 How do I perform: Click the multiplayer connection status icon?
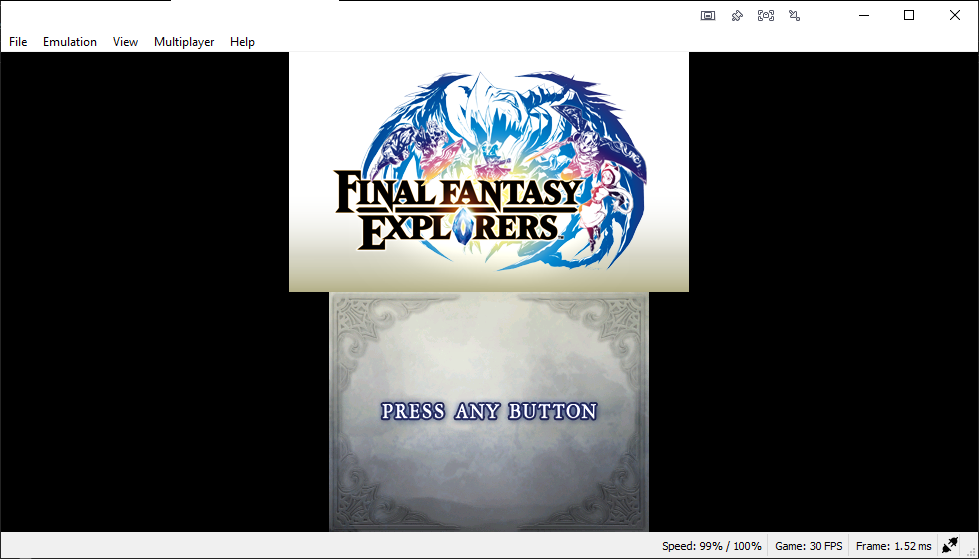point(950,545)
